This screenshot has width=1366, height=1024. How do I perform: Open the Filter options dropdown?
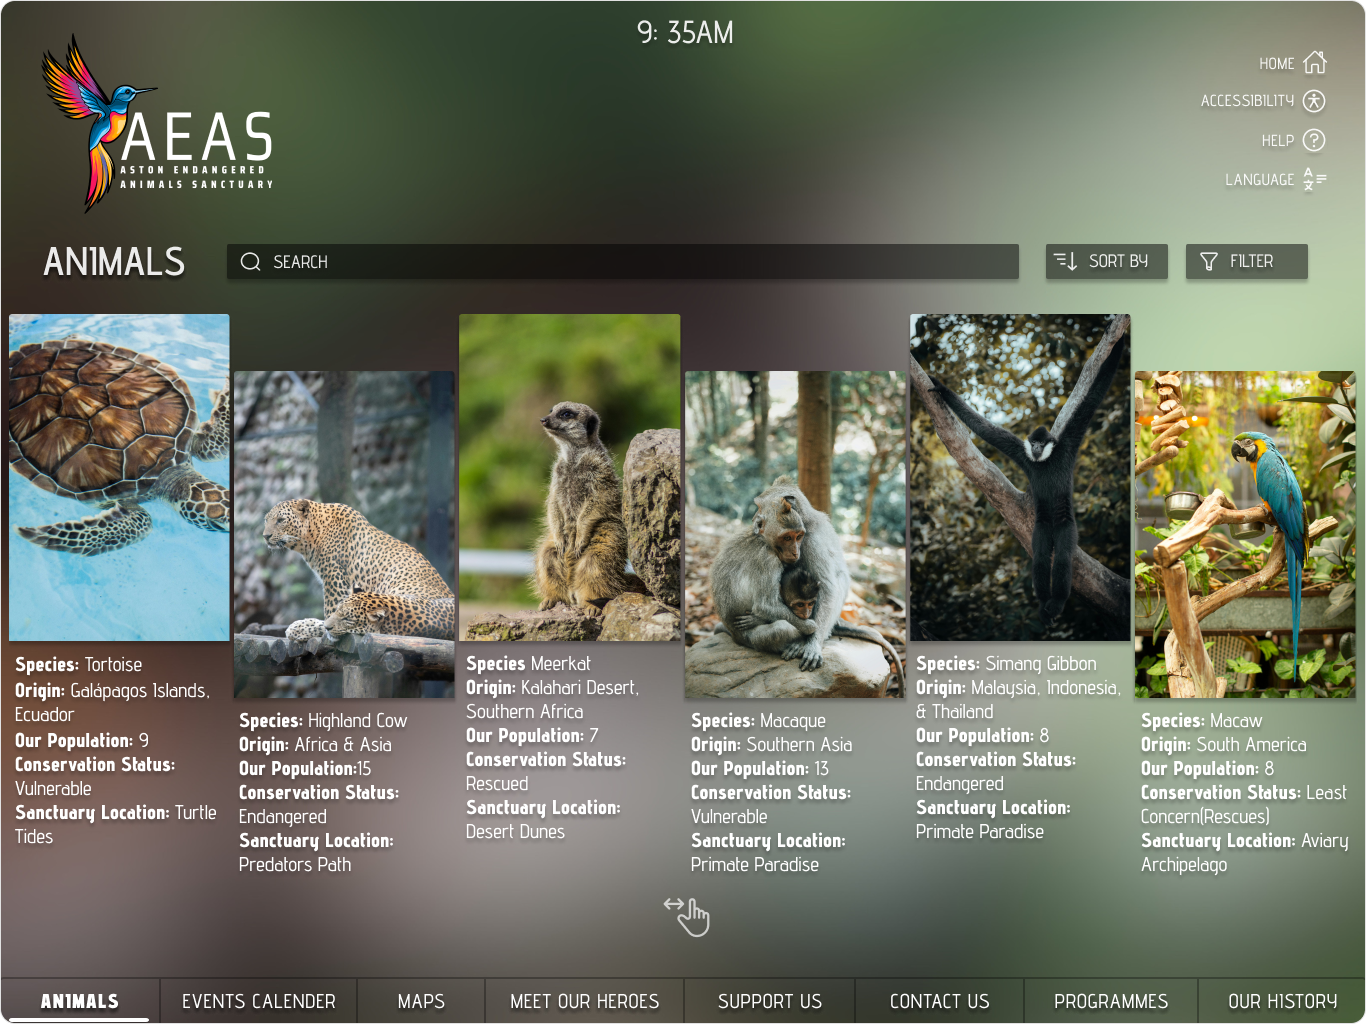coord(1247,261)
